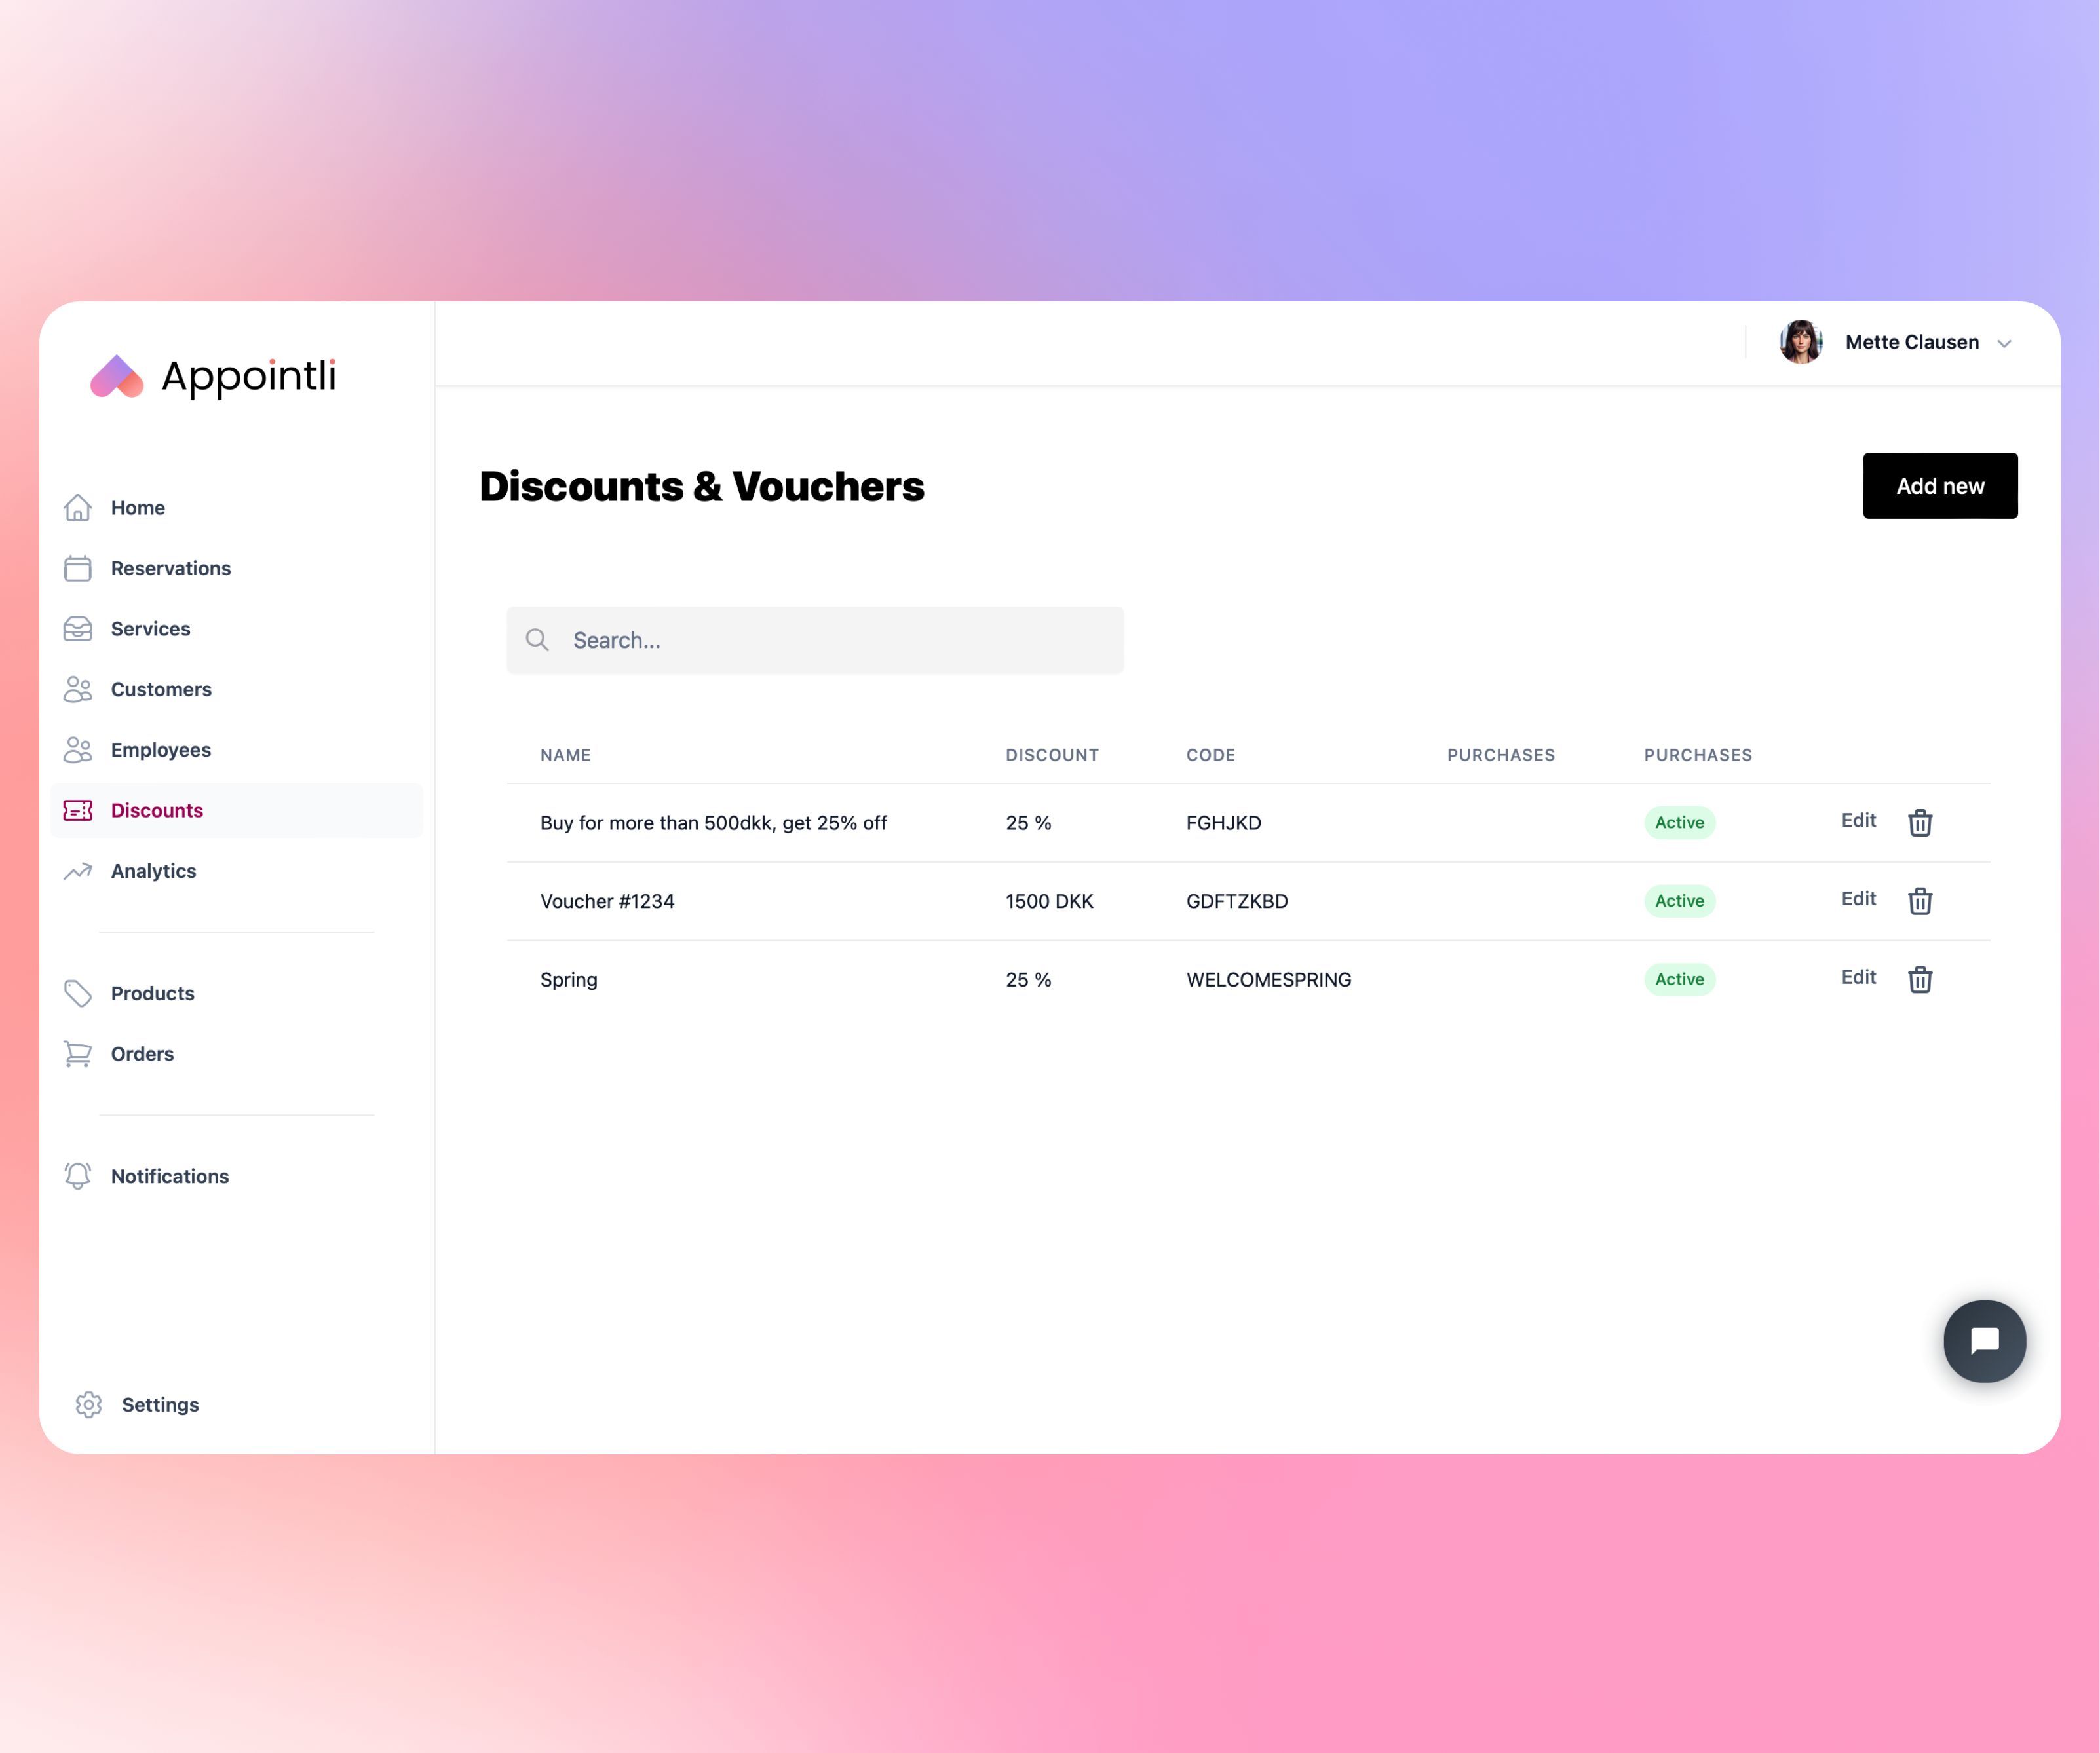This screenshot has height=1753, width=2100.
Task: Click the Active badge for WELCOMESPRING
Action: point(1679,979)
